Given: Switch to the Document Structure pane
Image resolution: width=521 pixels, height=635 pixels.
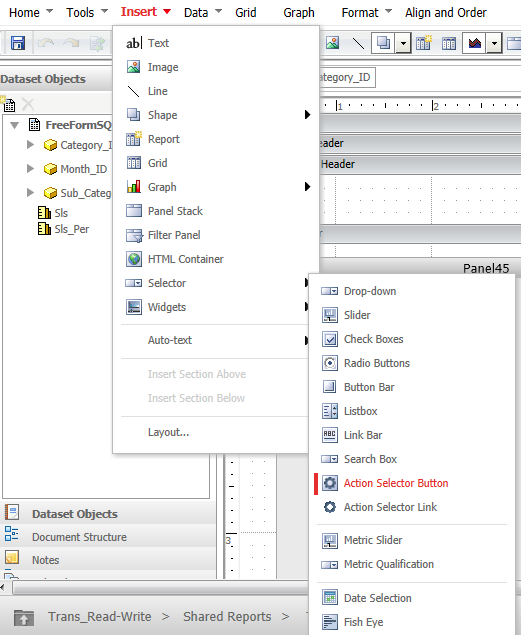Looking at the screenshot, I should (x=79, y=537).
